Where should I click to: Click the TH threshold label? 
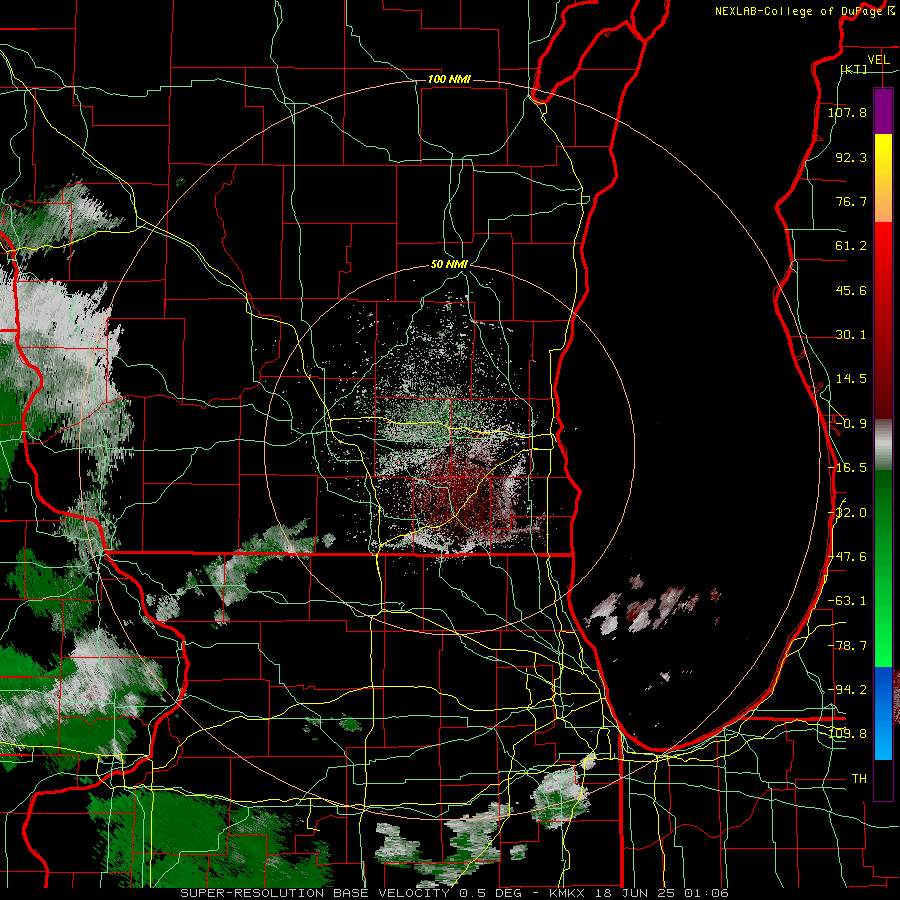point(859,779)
